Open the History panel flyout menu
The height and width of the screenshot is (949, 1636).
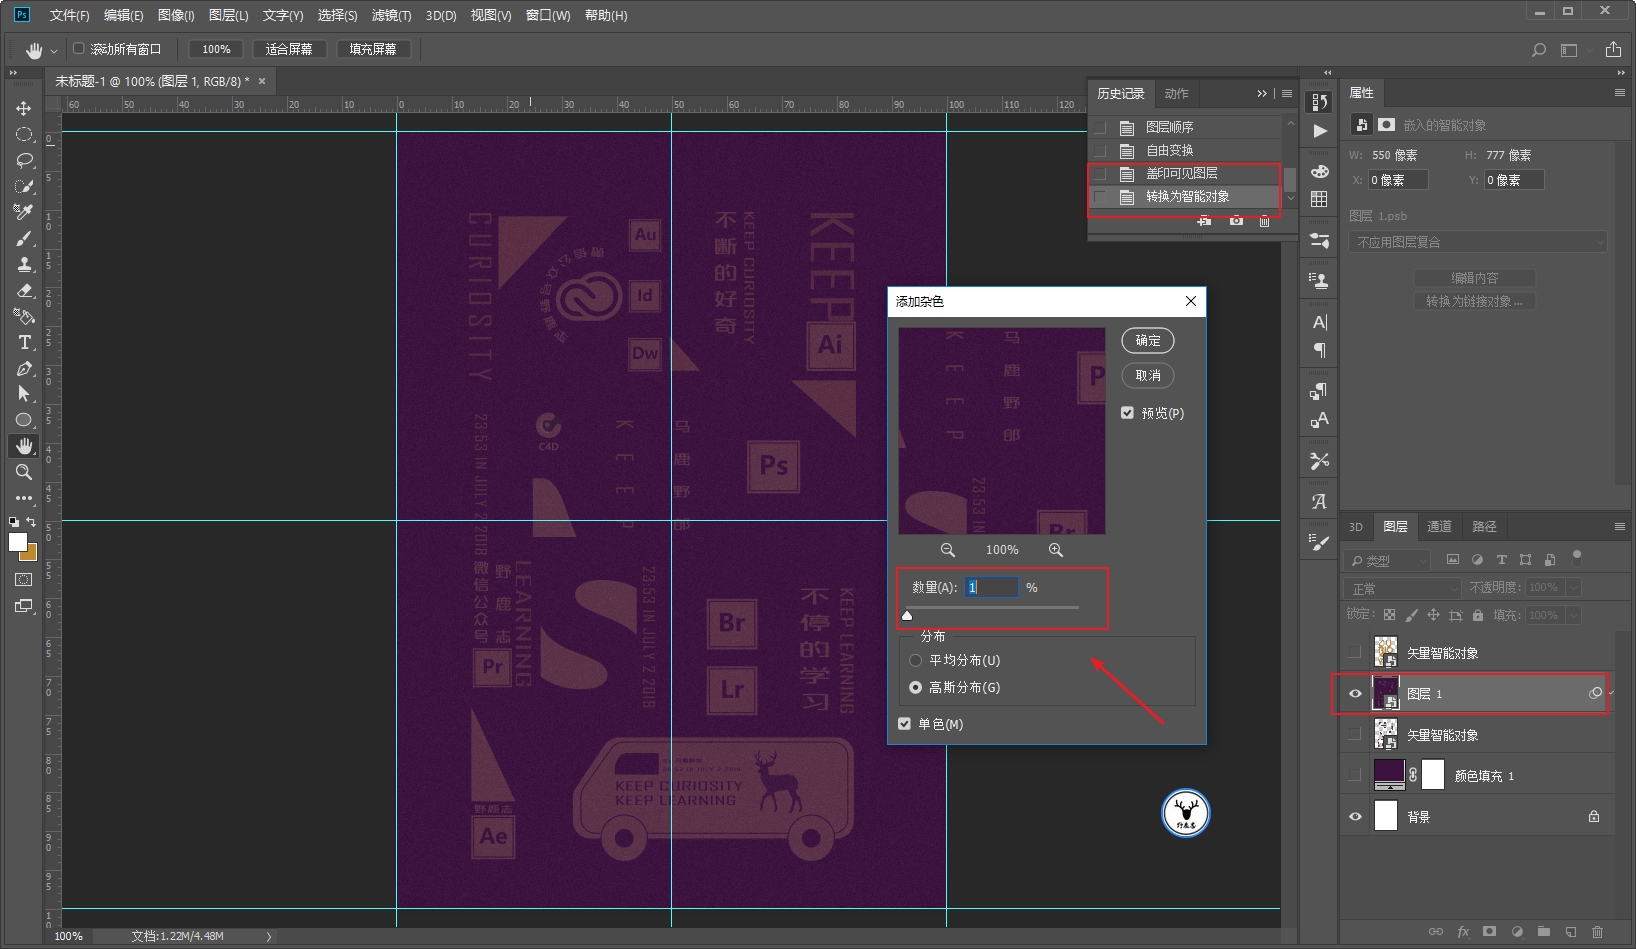pyautogui.click(x=1287, y=93)
